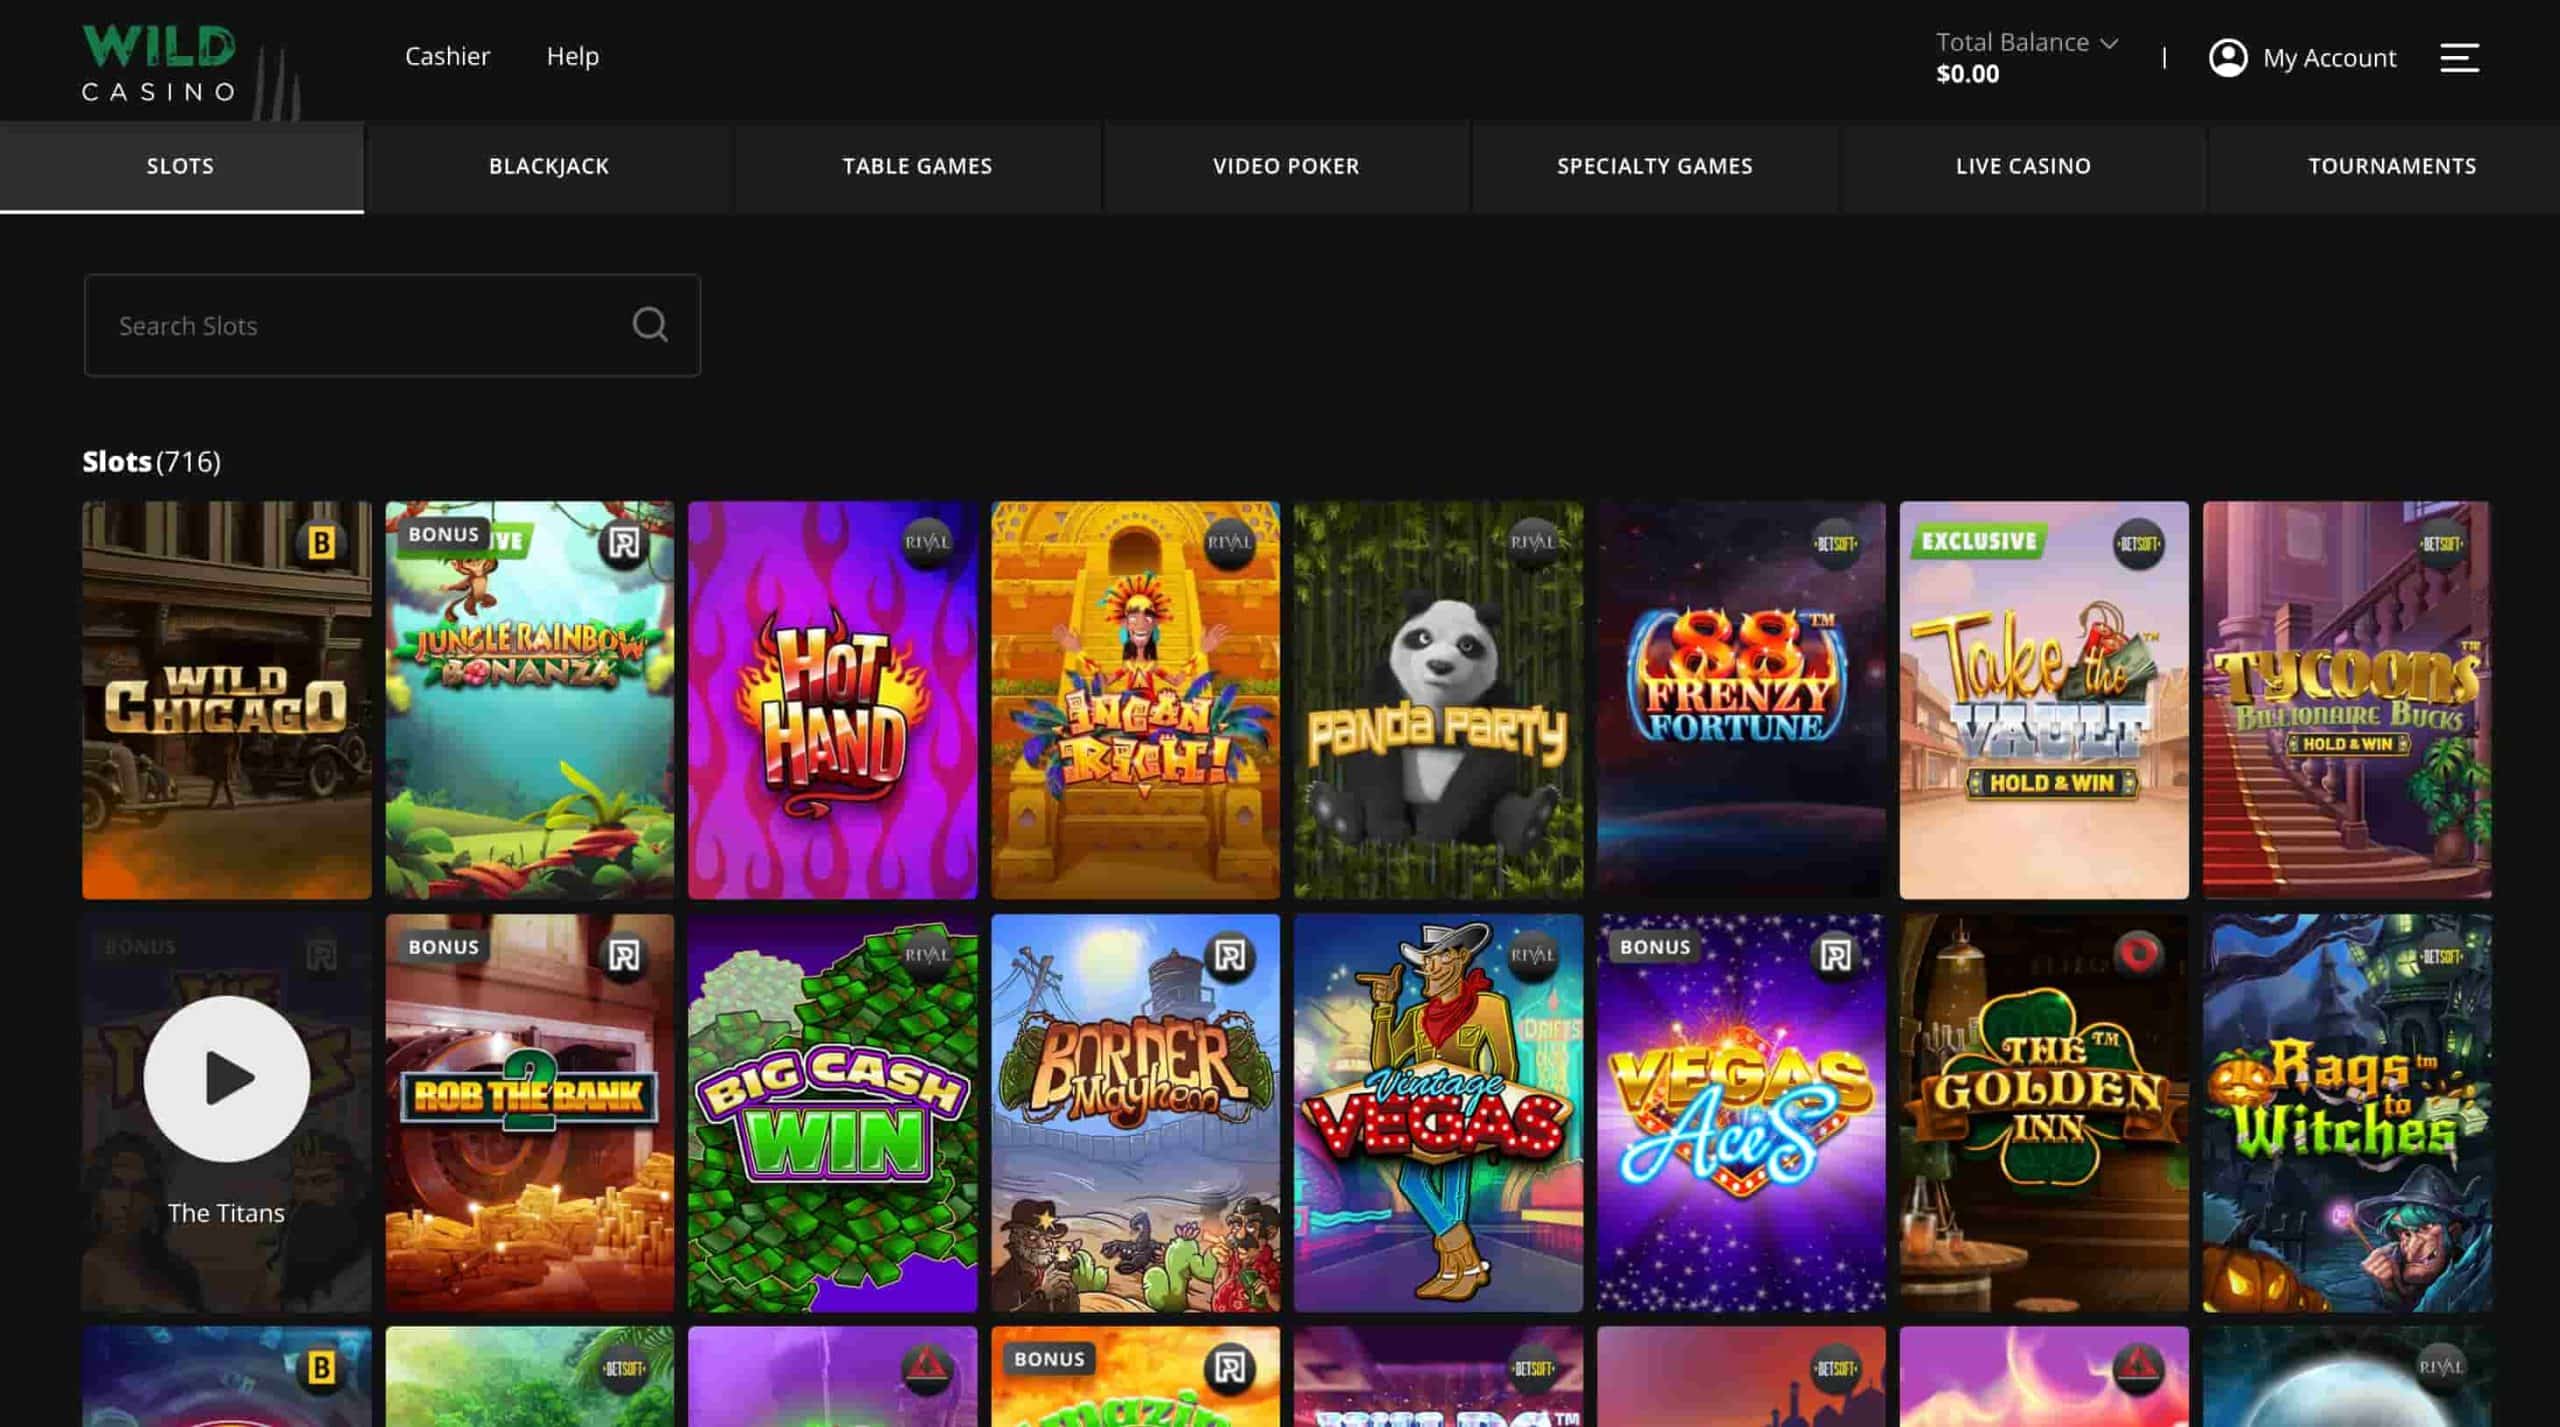Screen dimensions: 2560x1427
Task: Click the My Account user avatar icon
Action: click(x=2227, y=57)
